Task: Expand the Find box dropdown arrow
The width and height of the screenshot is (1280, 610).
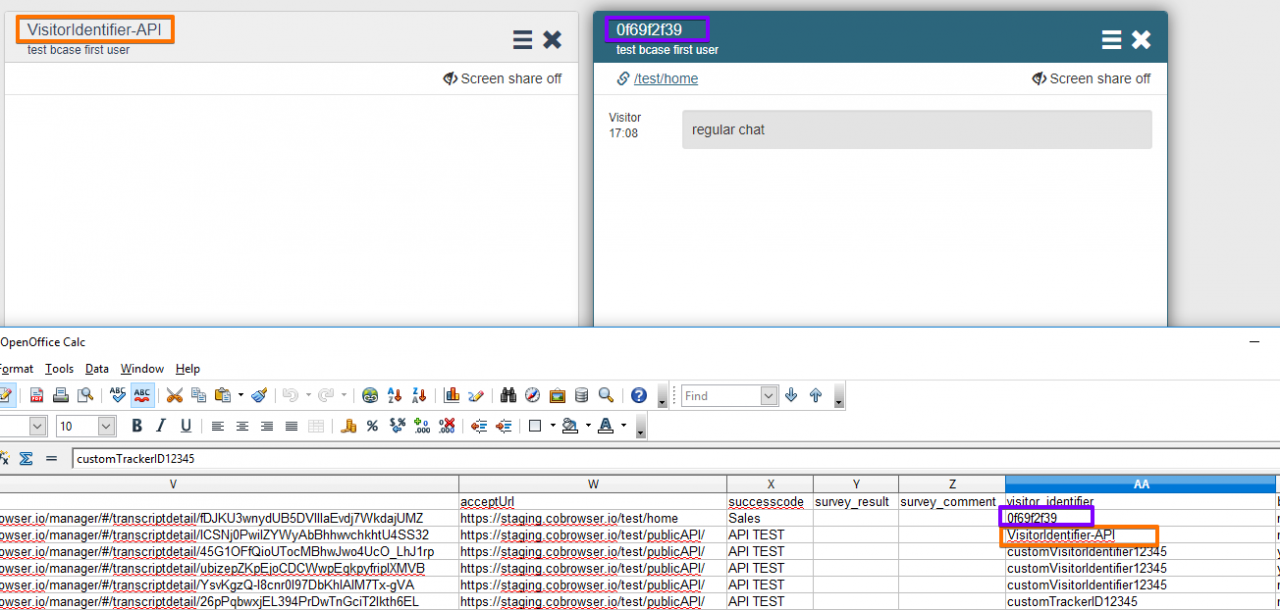Action: point(769,396)
